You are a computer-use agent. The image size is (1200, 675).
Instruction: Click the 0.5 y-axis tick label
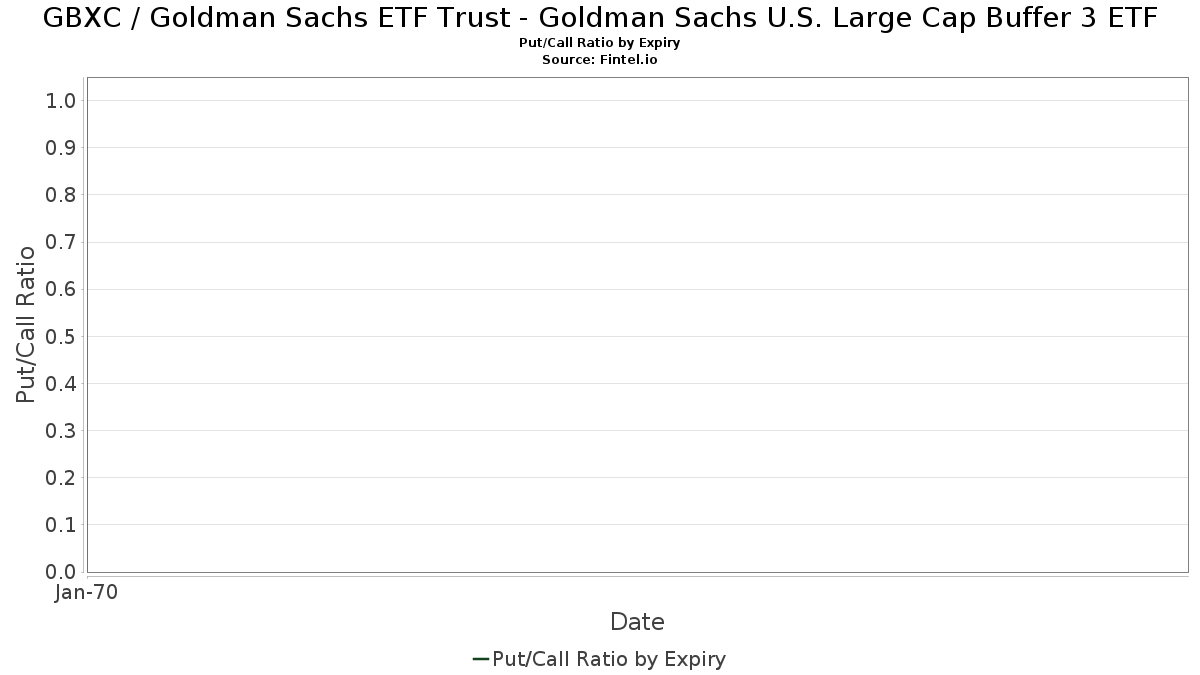pos(61,336)
